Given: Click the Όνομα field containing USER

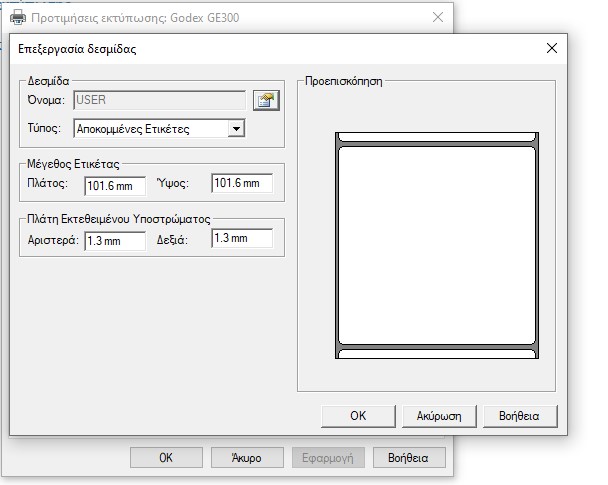Looking at the screenshot, I should click(160, 99).
